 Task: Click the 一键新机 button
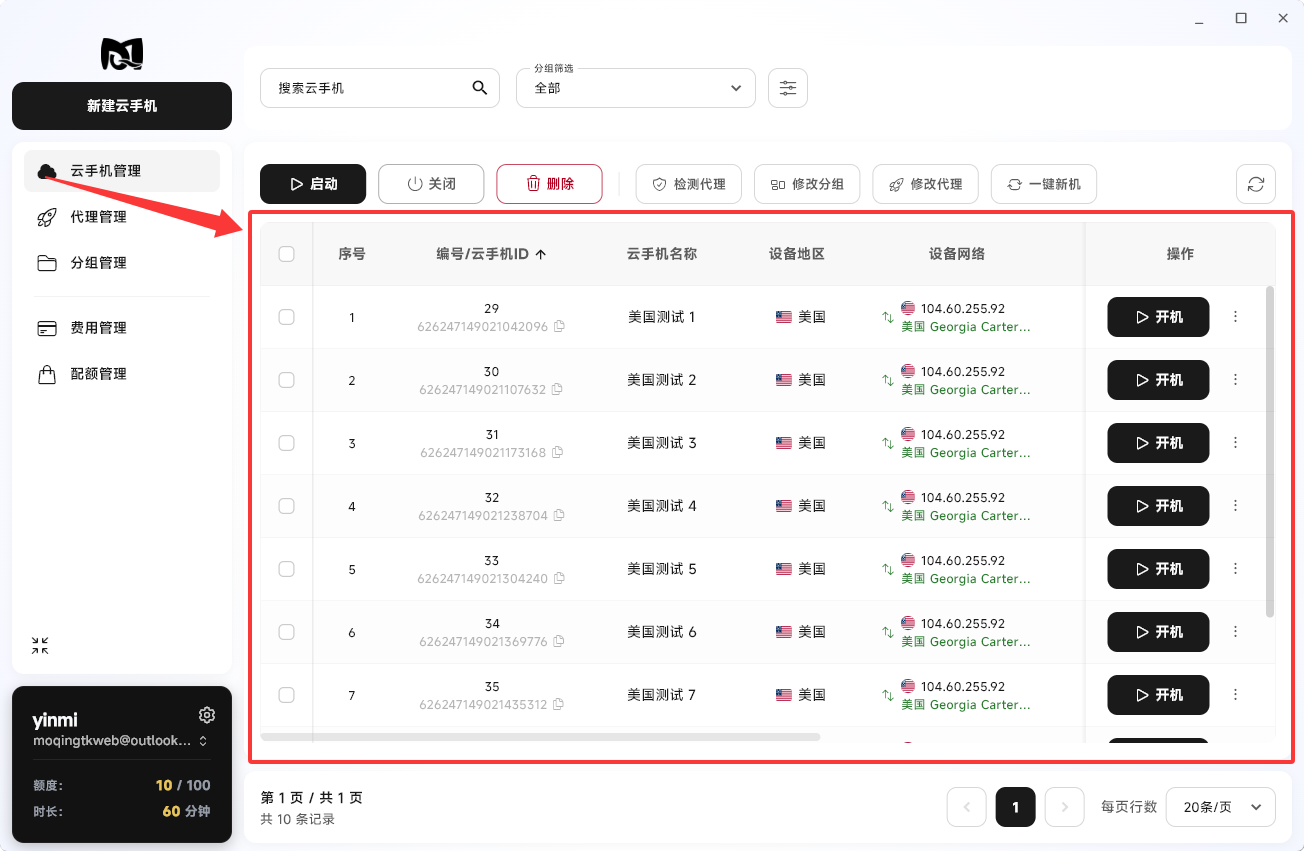[1044, 184]
